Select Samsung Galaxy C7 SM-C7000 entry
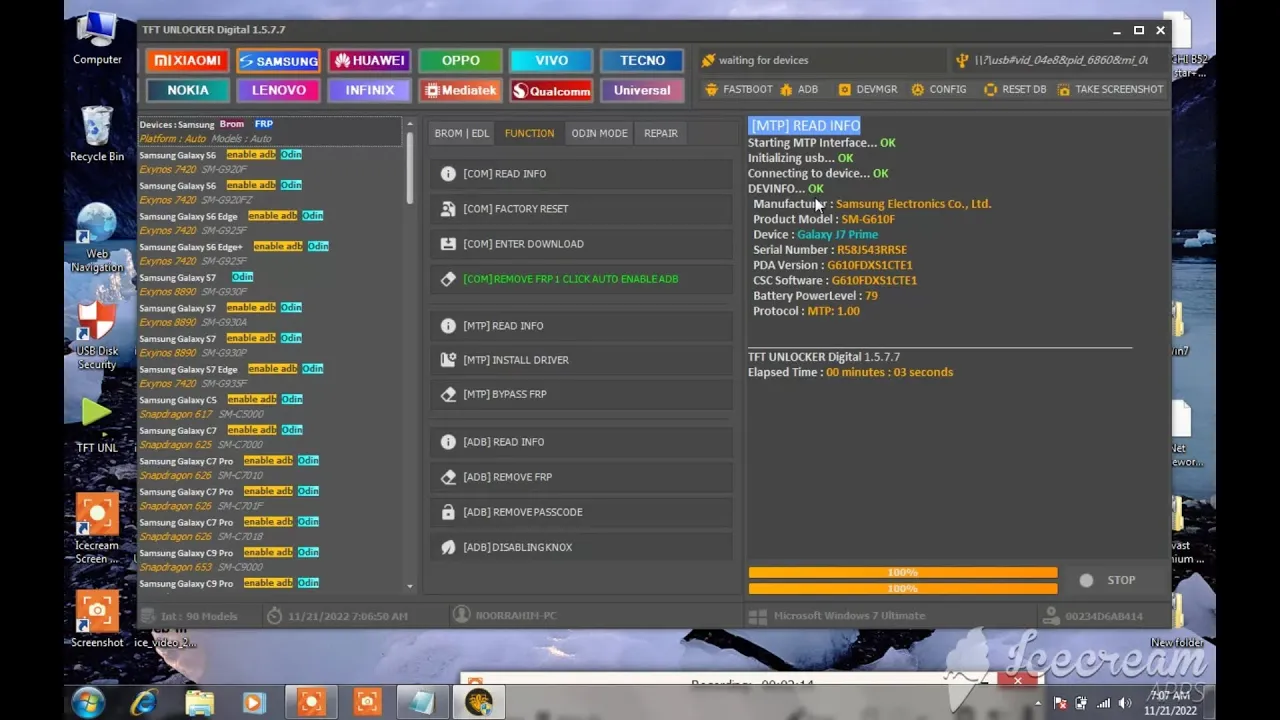The image size is (1280, 720). click(x=270, y=437)
